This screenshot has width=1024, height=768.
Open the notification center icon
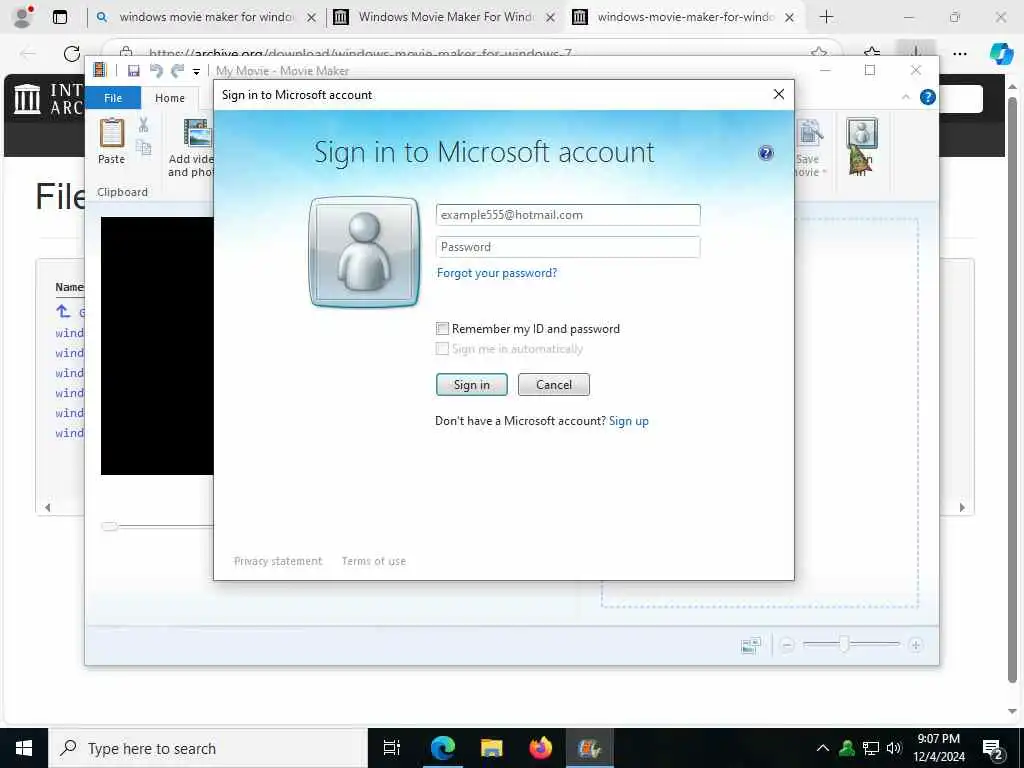993,749
